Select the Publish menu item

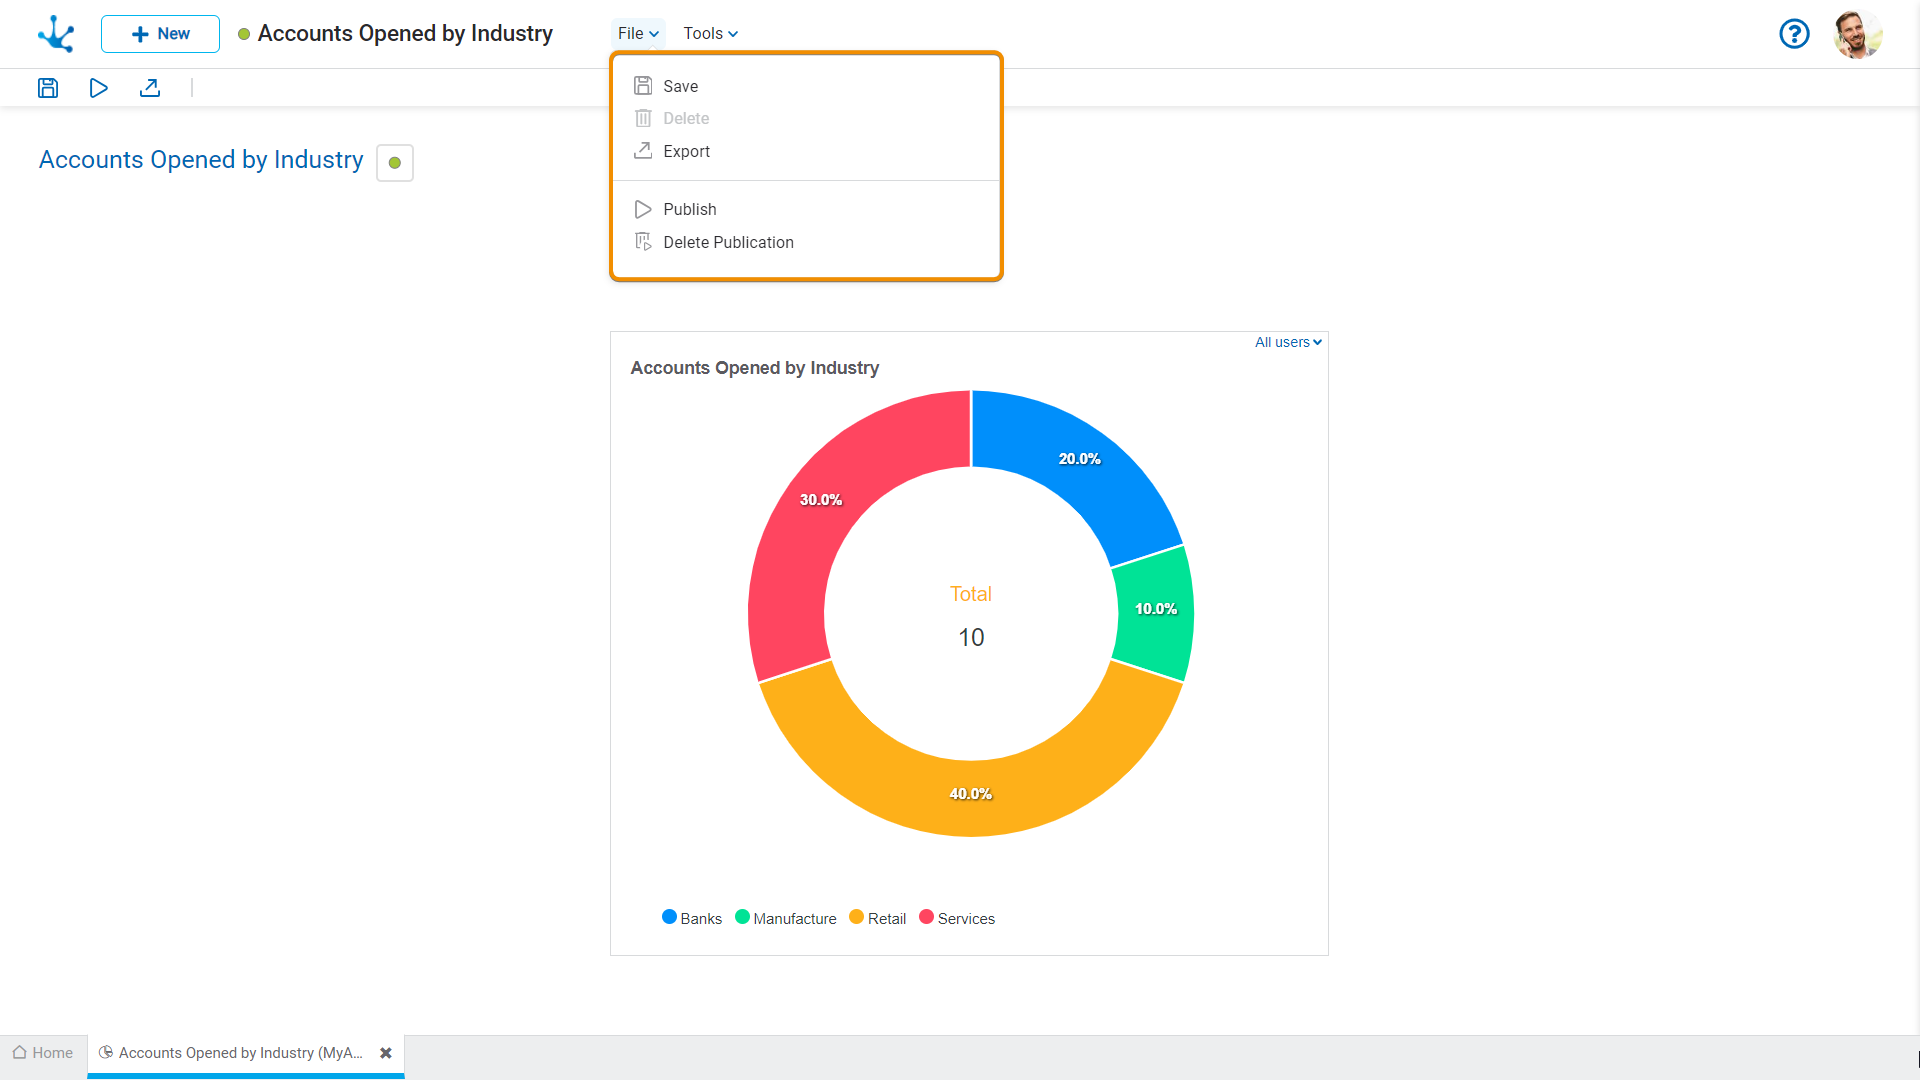[690, 208]
